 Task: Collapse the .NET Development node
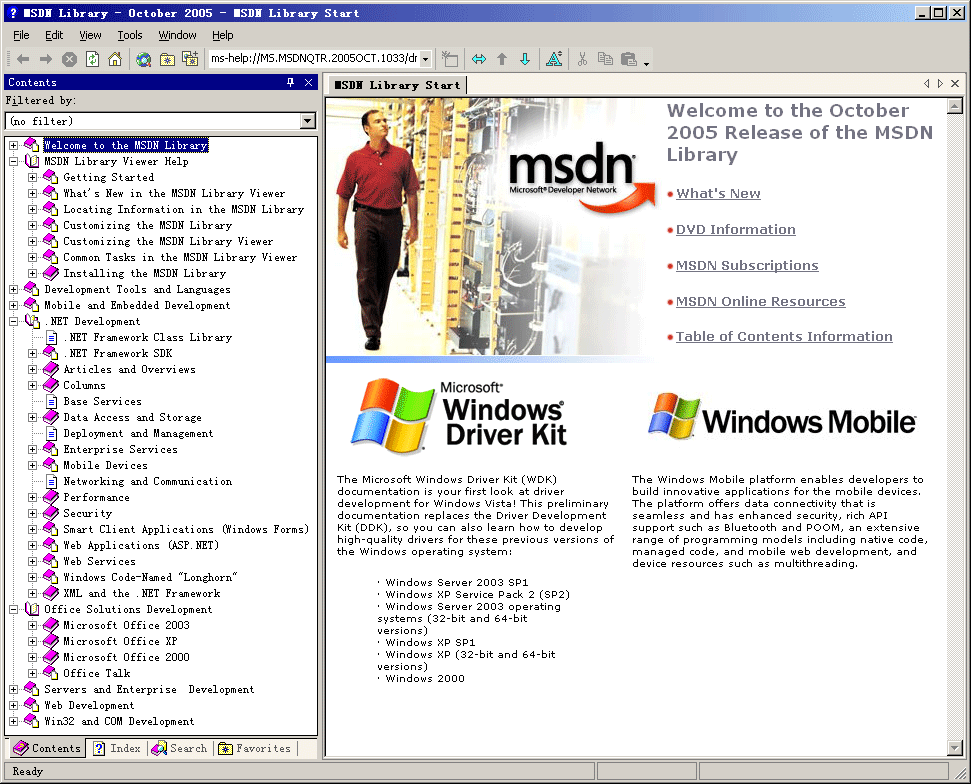point(14,321)
